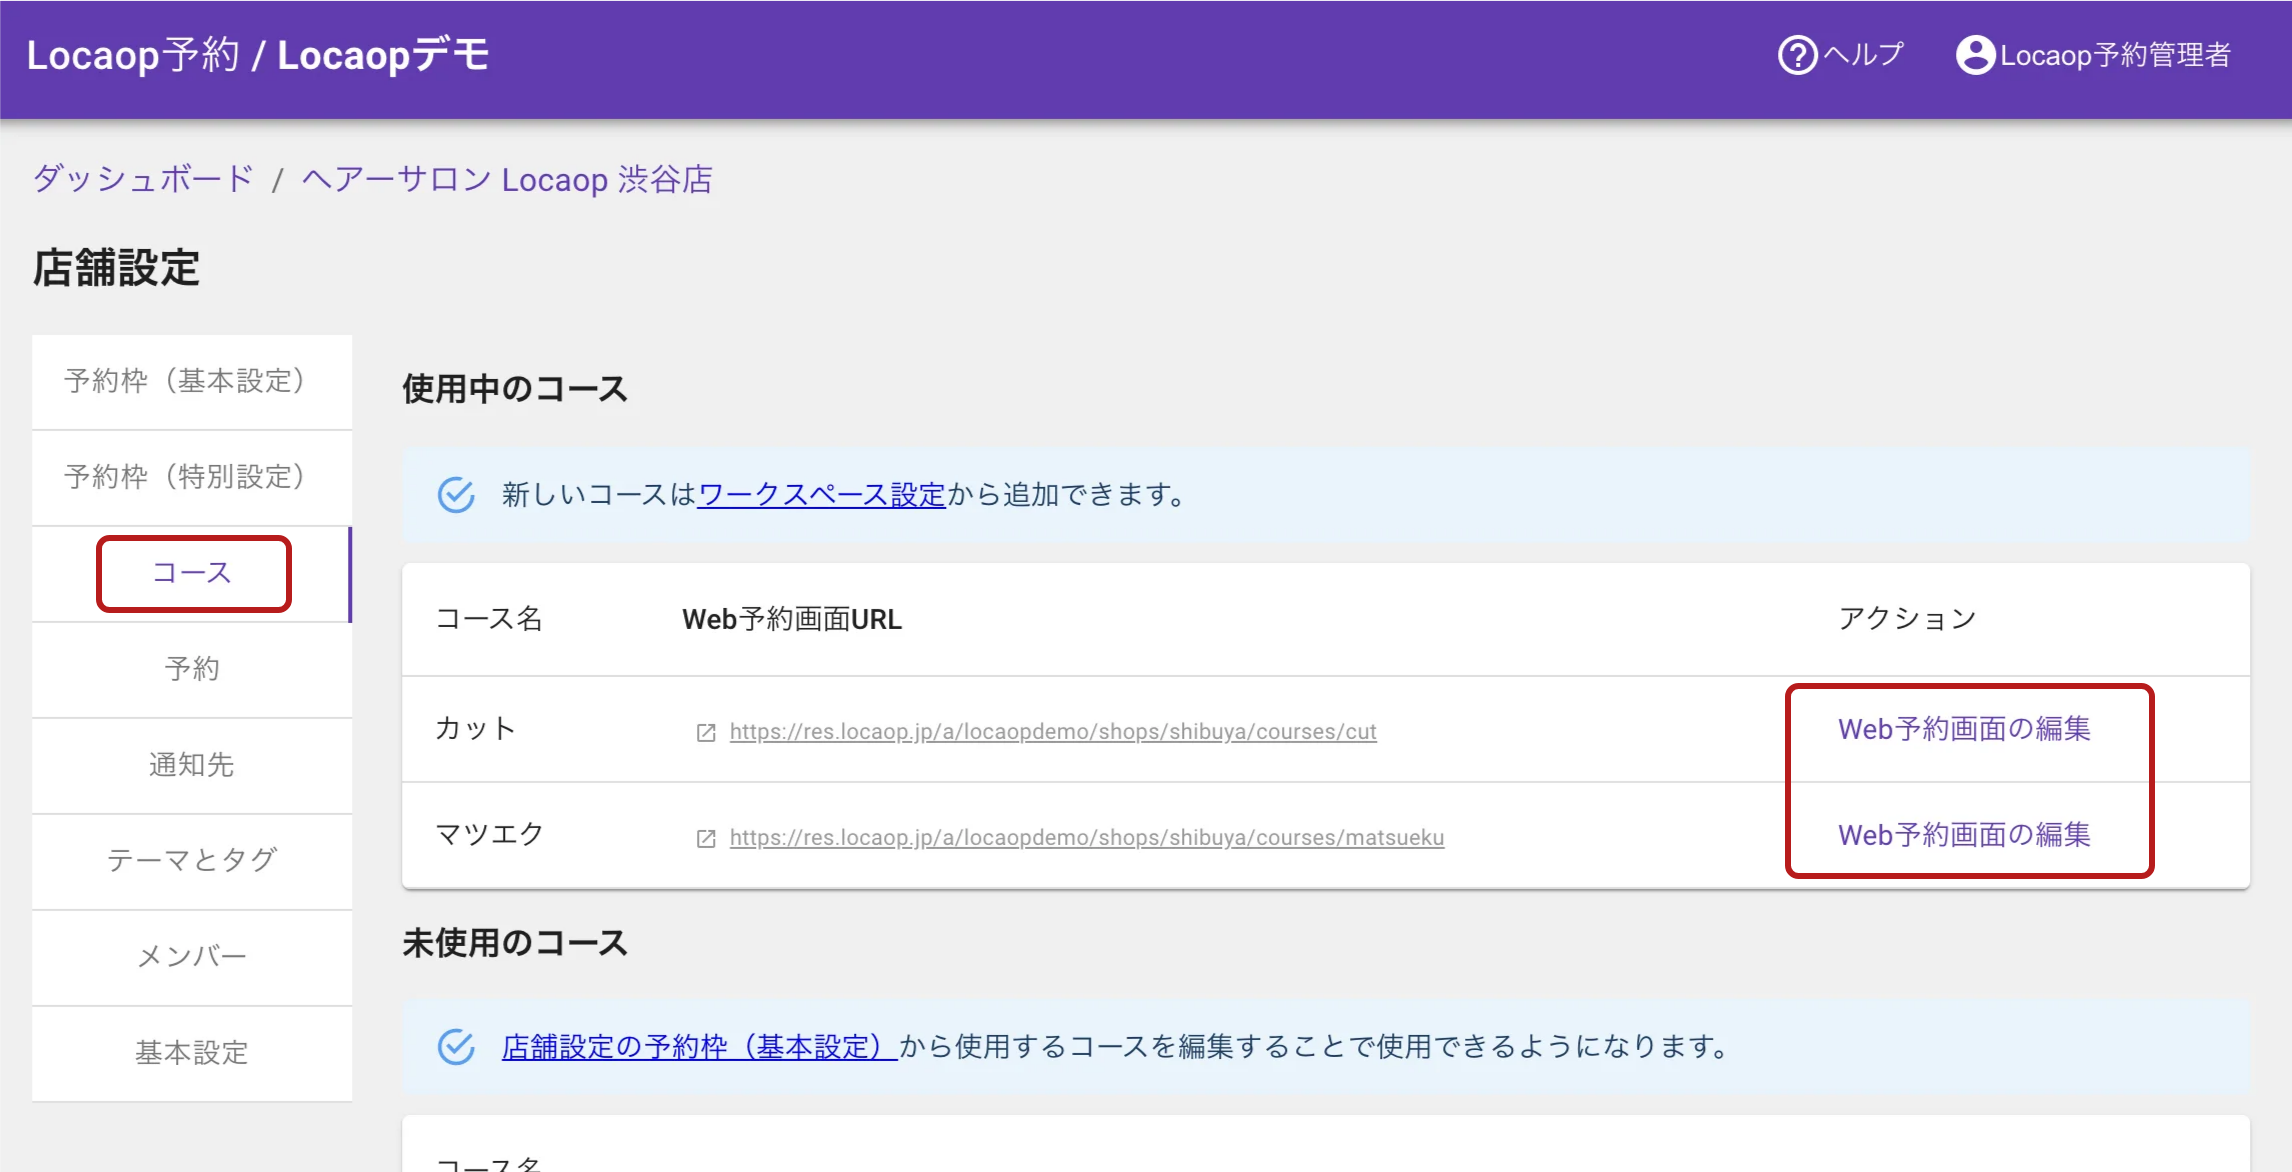Open the Locaop予約管理者 account avatar icon
2292x1172 pixels.
[x=1975, y=55]
